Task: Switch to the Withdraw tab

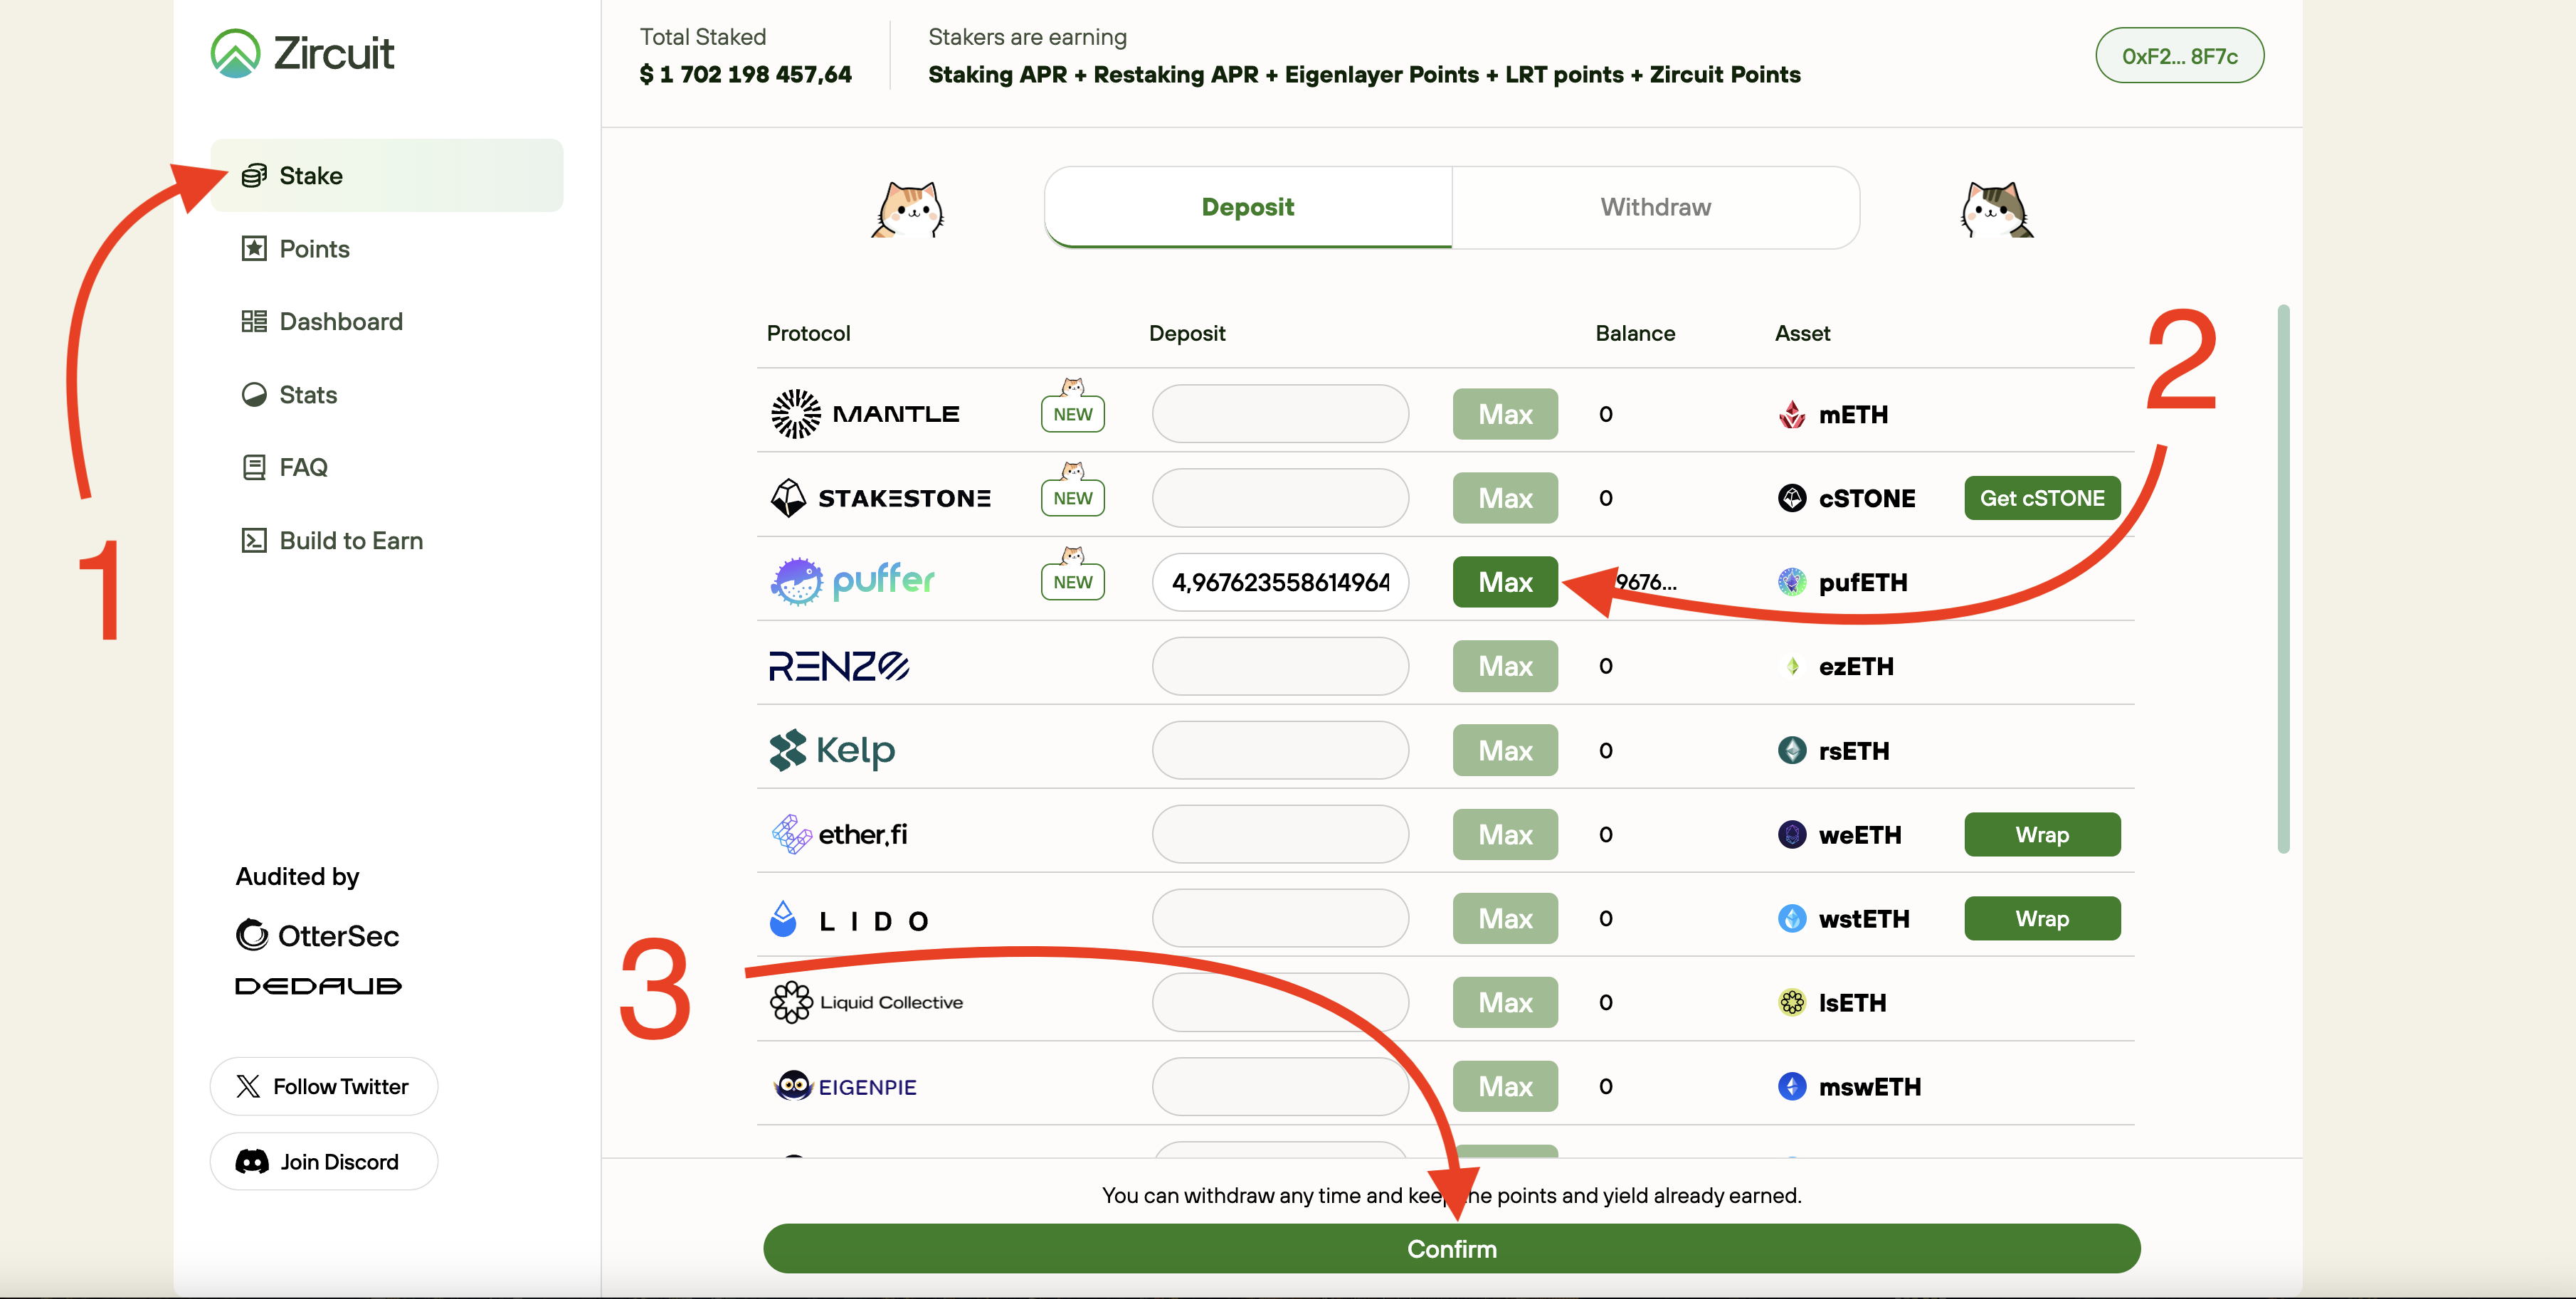Action: pos(1655,207)
